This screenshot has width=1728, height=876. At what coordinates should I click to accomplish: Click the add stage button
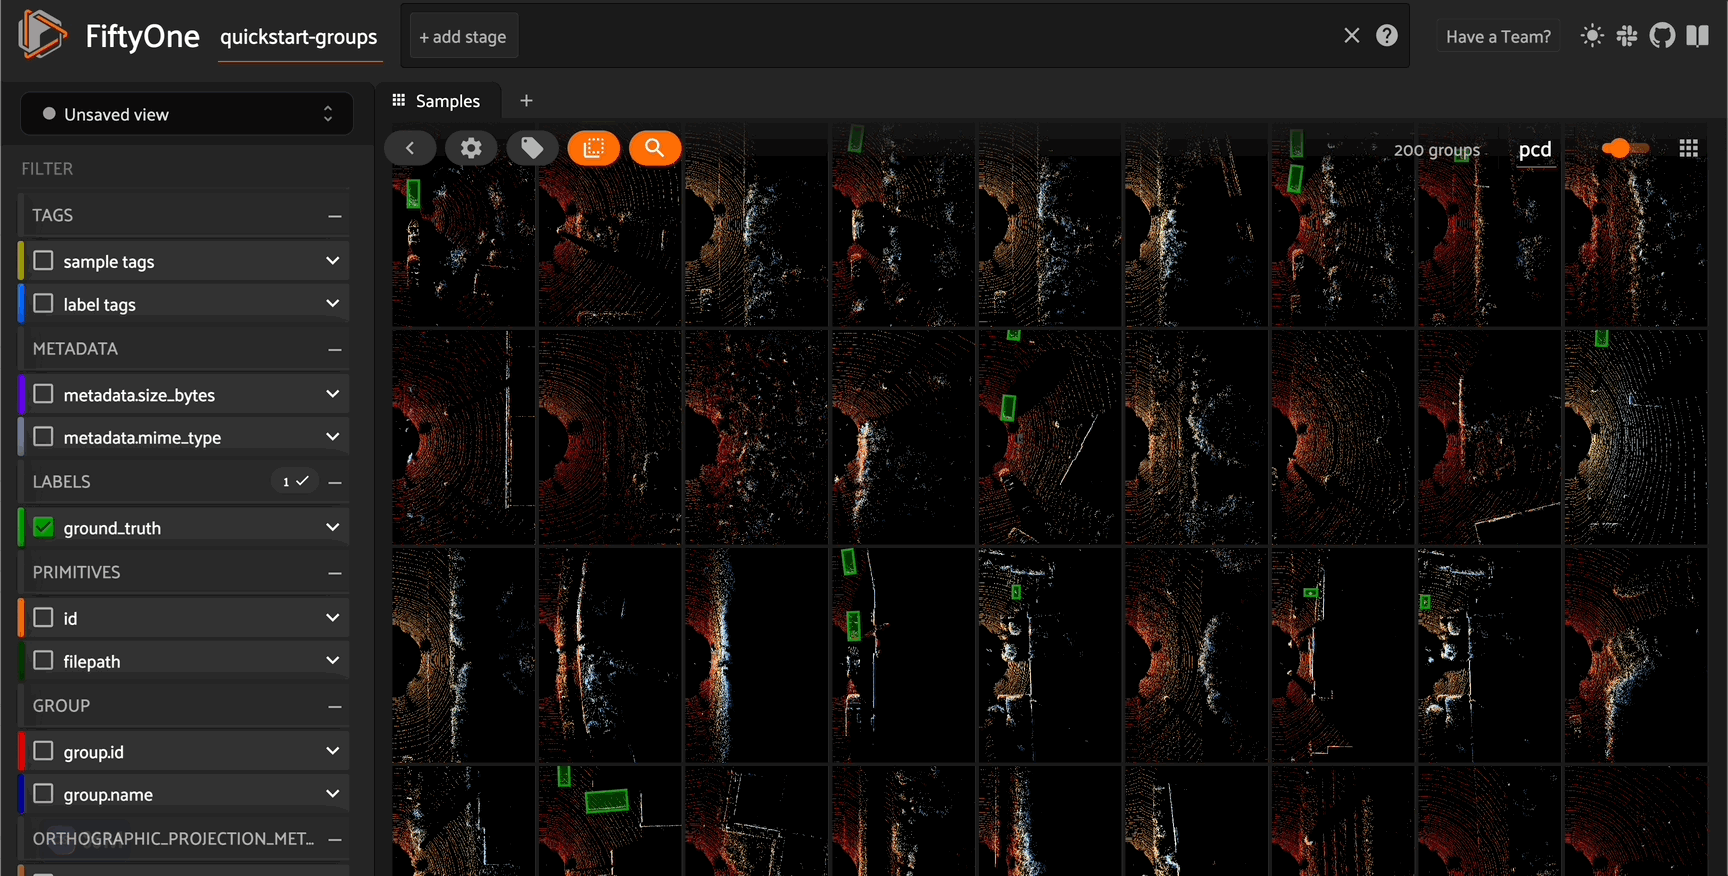[463, 37]
